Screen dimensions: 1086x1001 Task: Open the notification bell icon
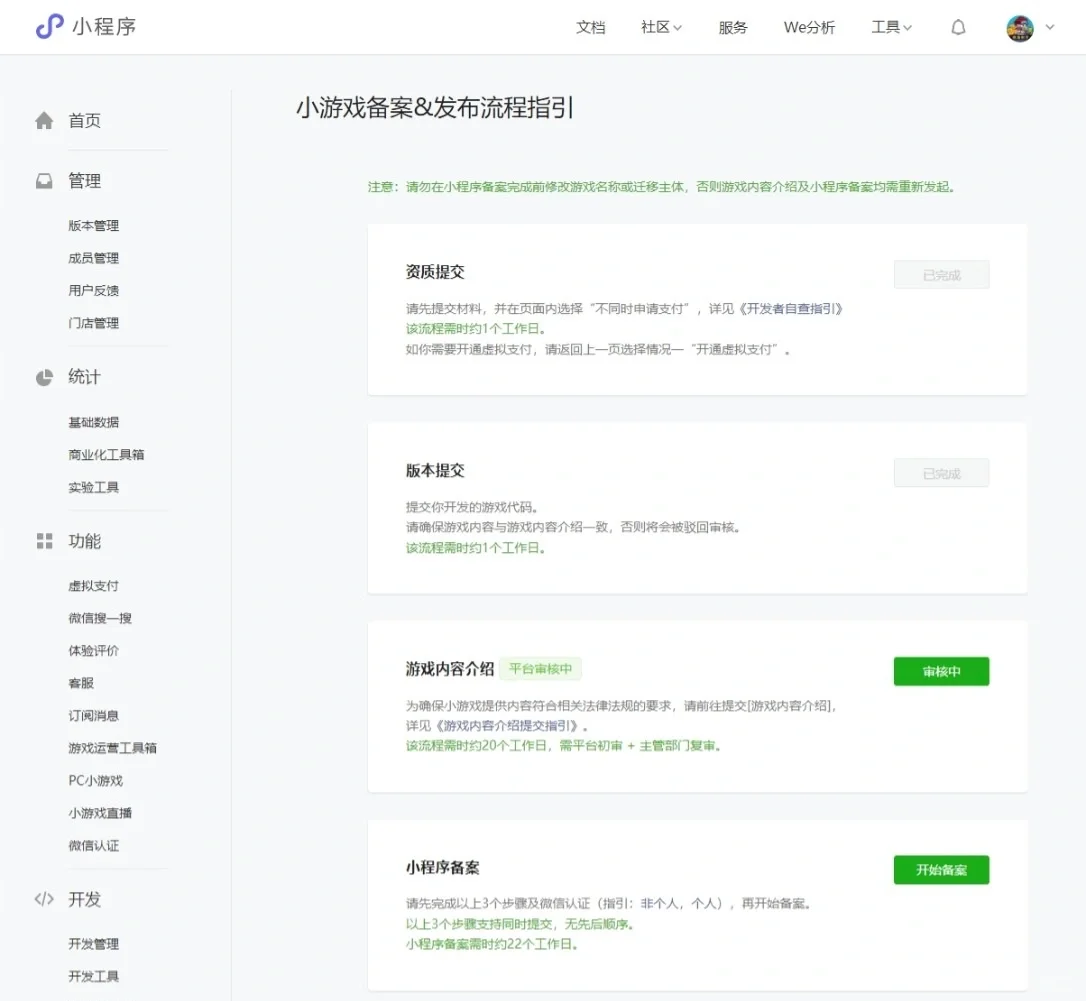tap(958, 27)
